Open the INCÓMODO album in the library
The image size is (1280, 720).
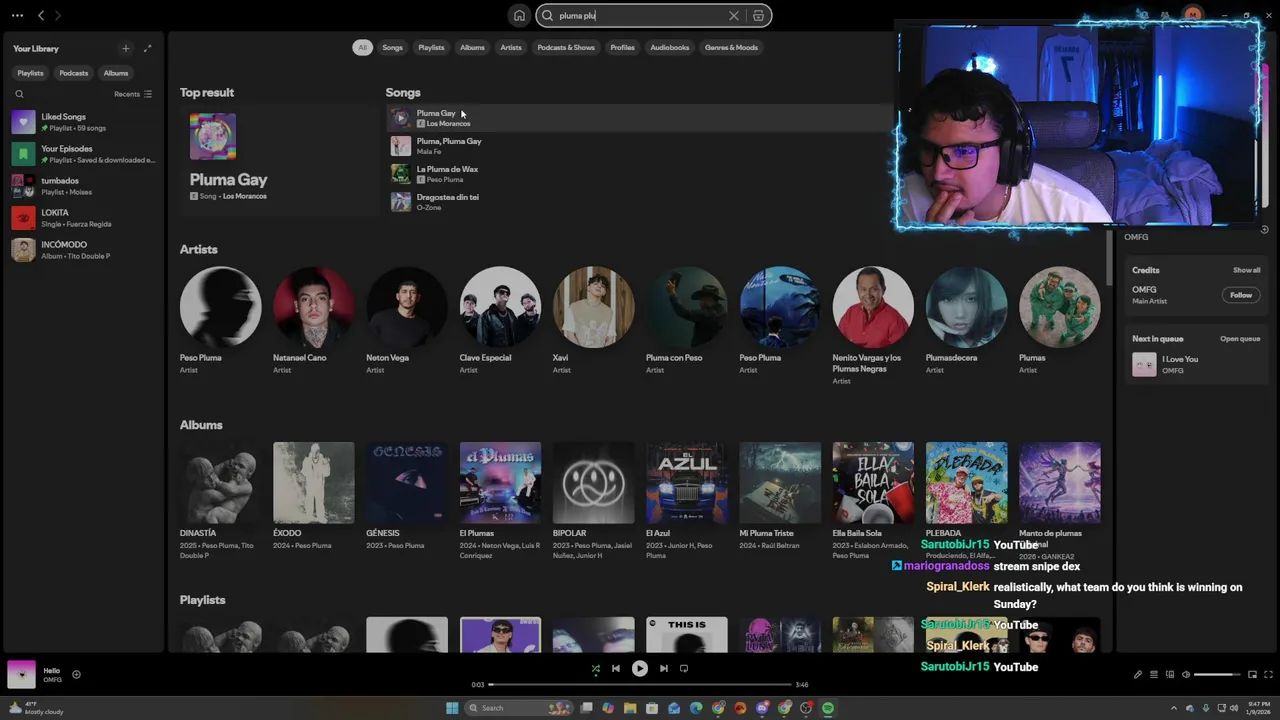[84, 250]
